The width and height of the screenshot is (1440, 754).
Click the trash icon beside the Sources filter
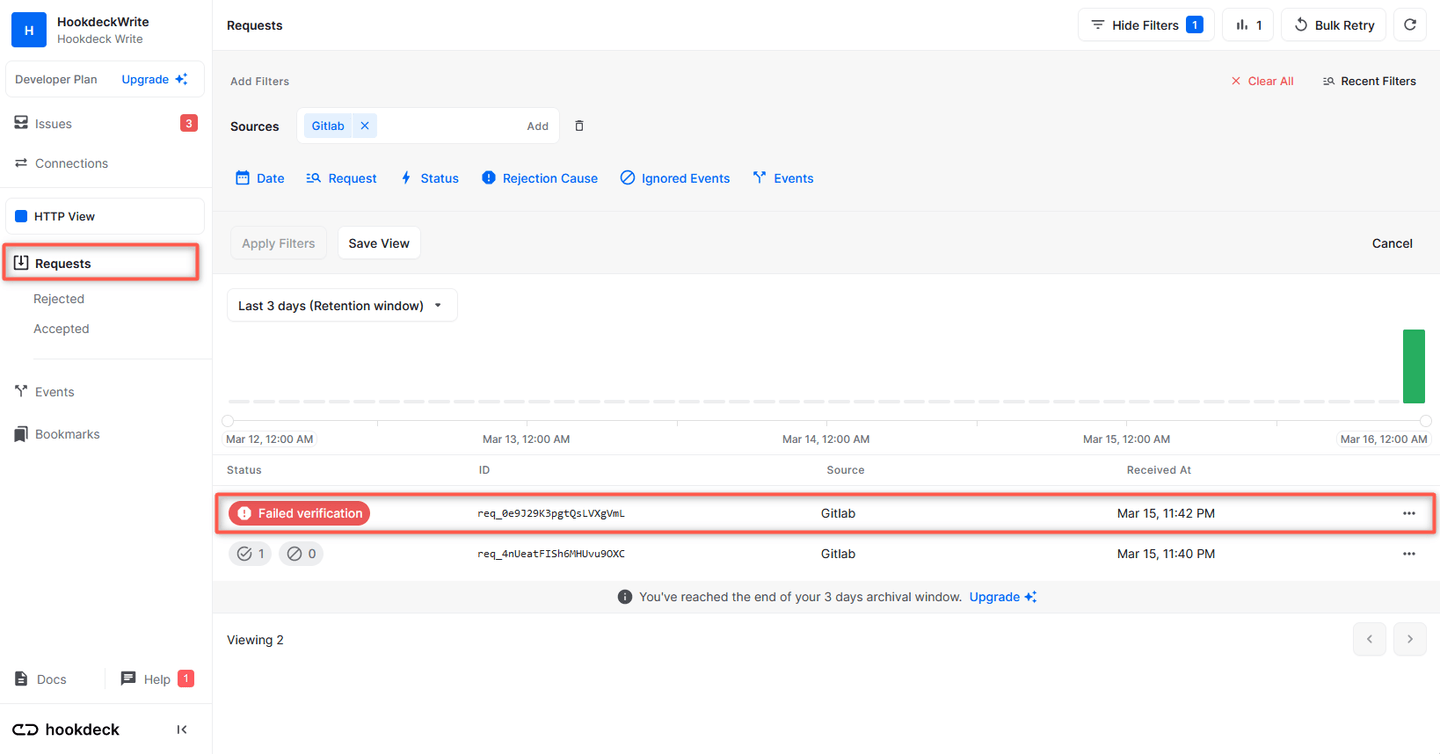(578, 125)
